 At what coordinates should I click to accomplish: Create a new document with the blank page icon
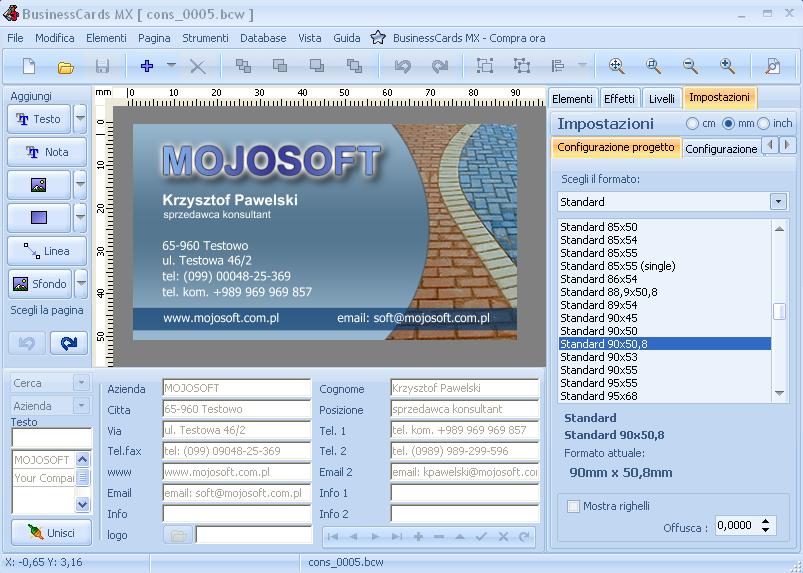click(29, 66)
